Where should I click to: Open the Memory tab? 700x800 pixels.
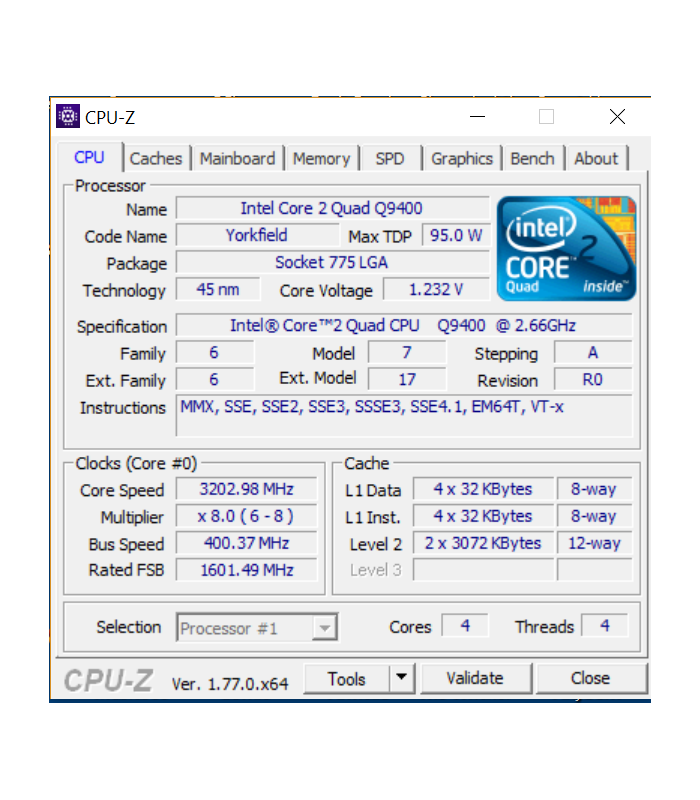pyautogui.click(x=321, y=159)
